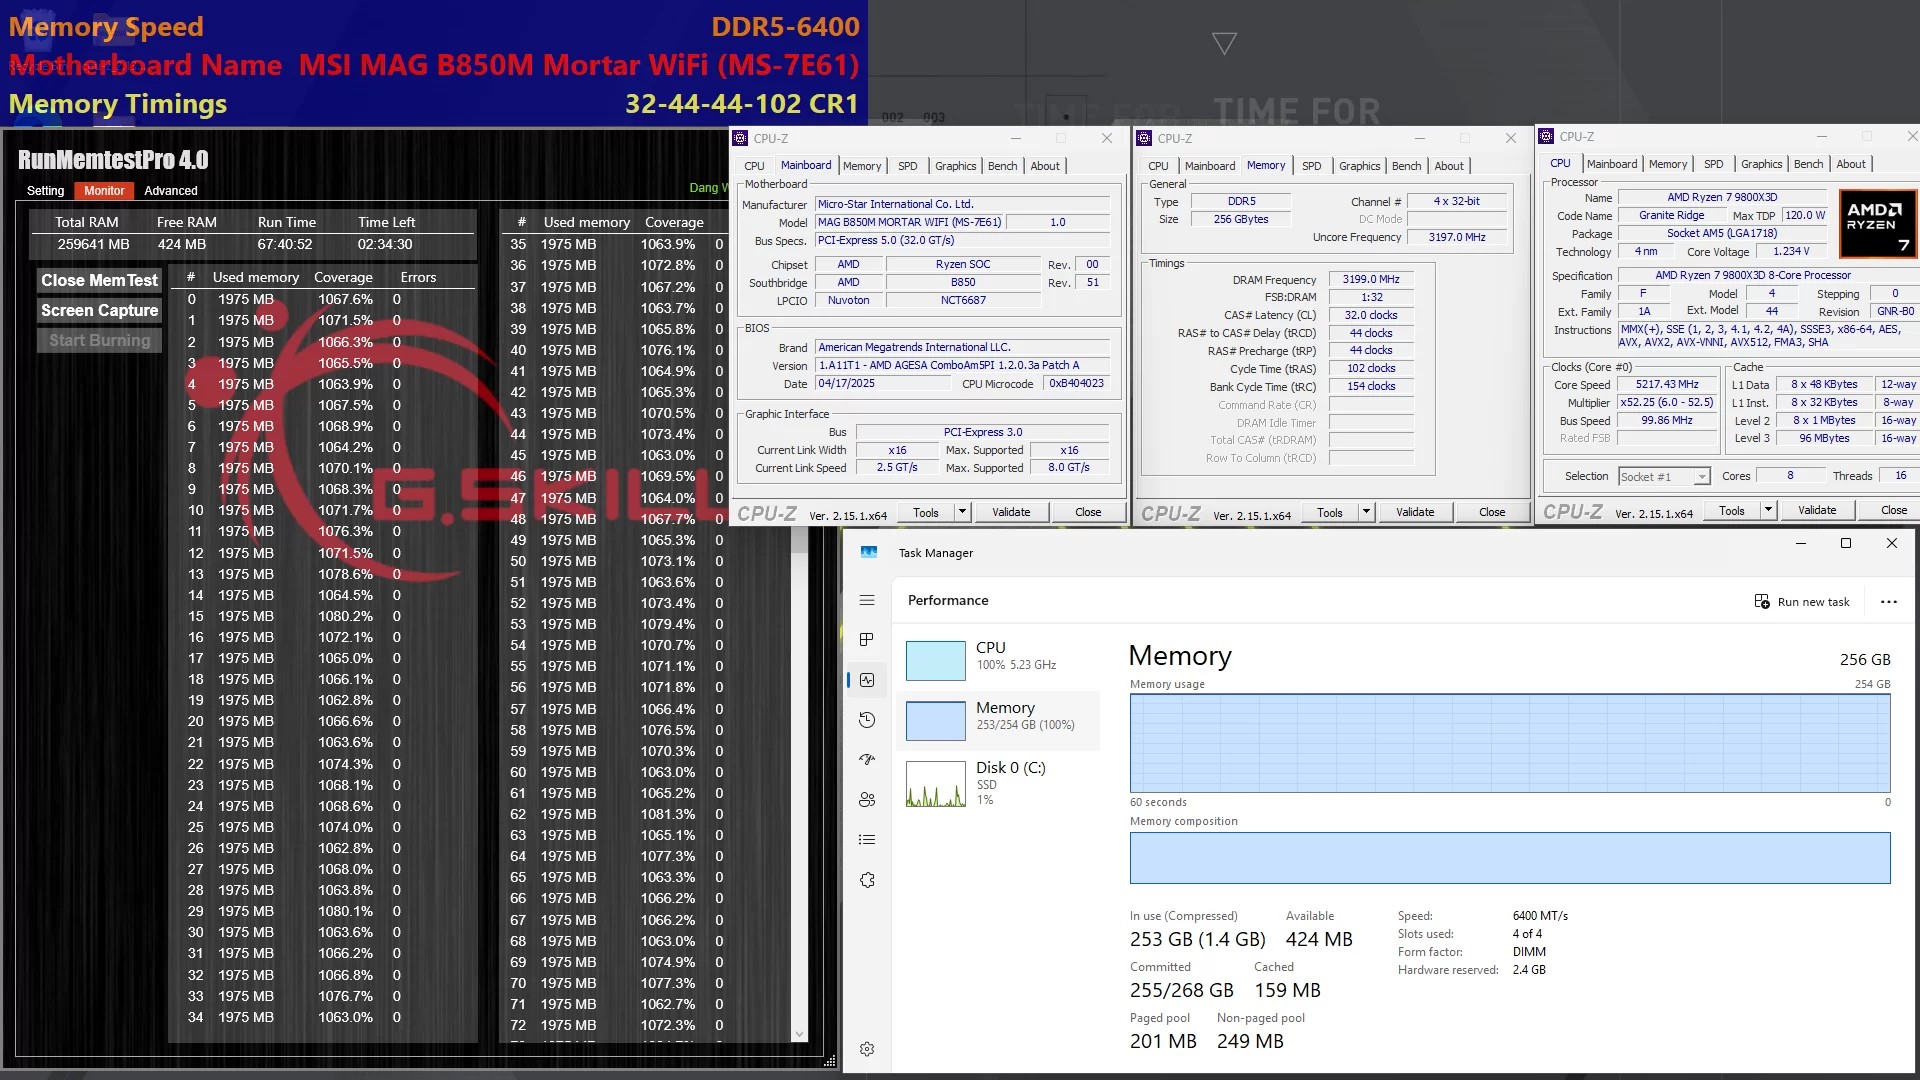Open Task Manager settings

(x=867, y=1048)
